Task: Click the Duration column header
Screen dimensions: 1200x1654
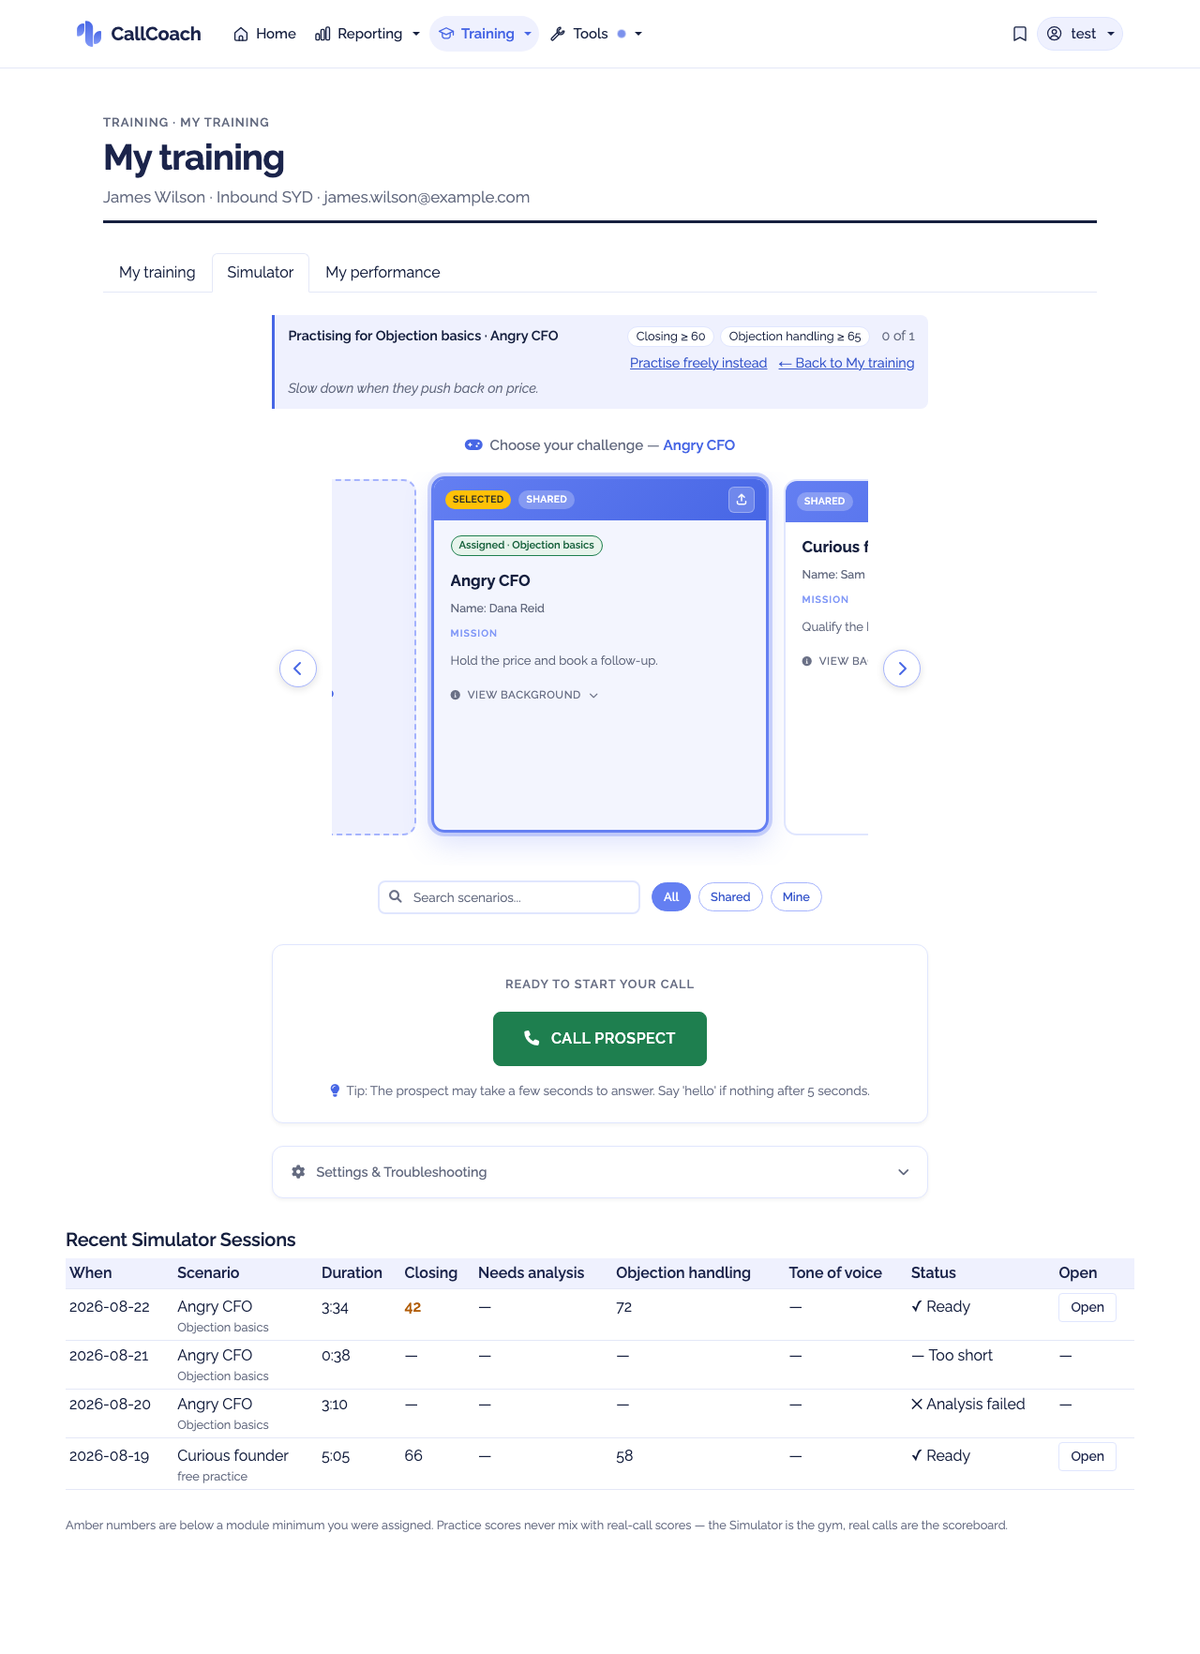Action: 351,1273
